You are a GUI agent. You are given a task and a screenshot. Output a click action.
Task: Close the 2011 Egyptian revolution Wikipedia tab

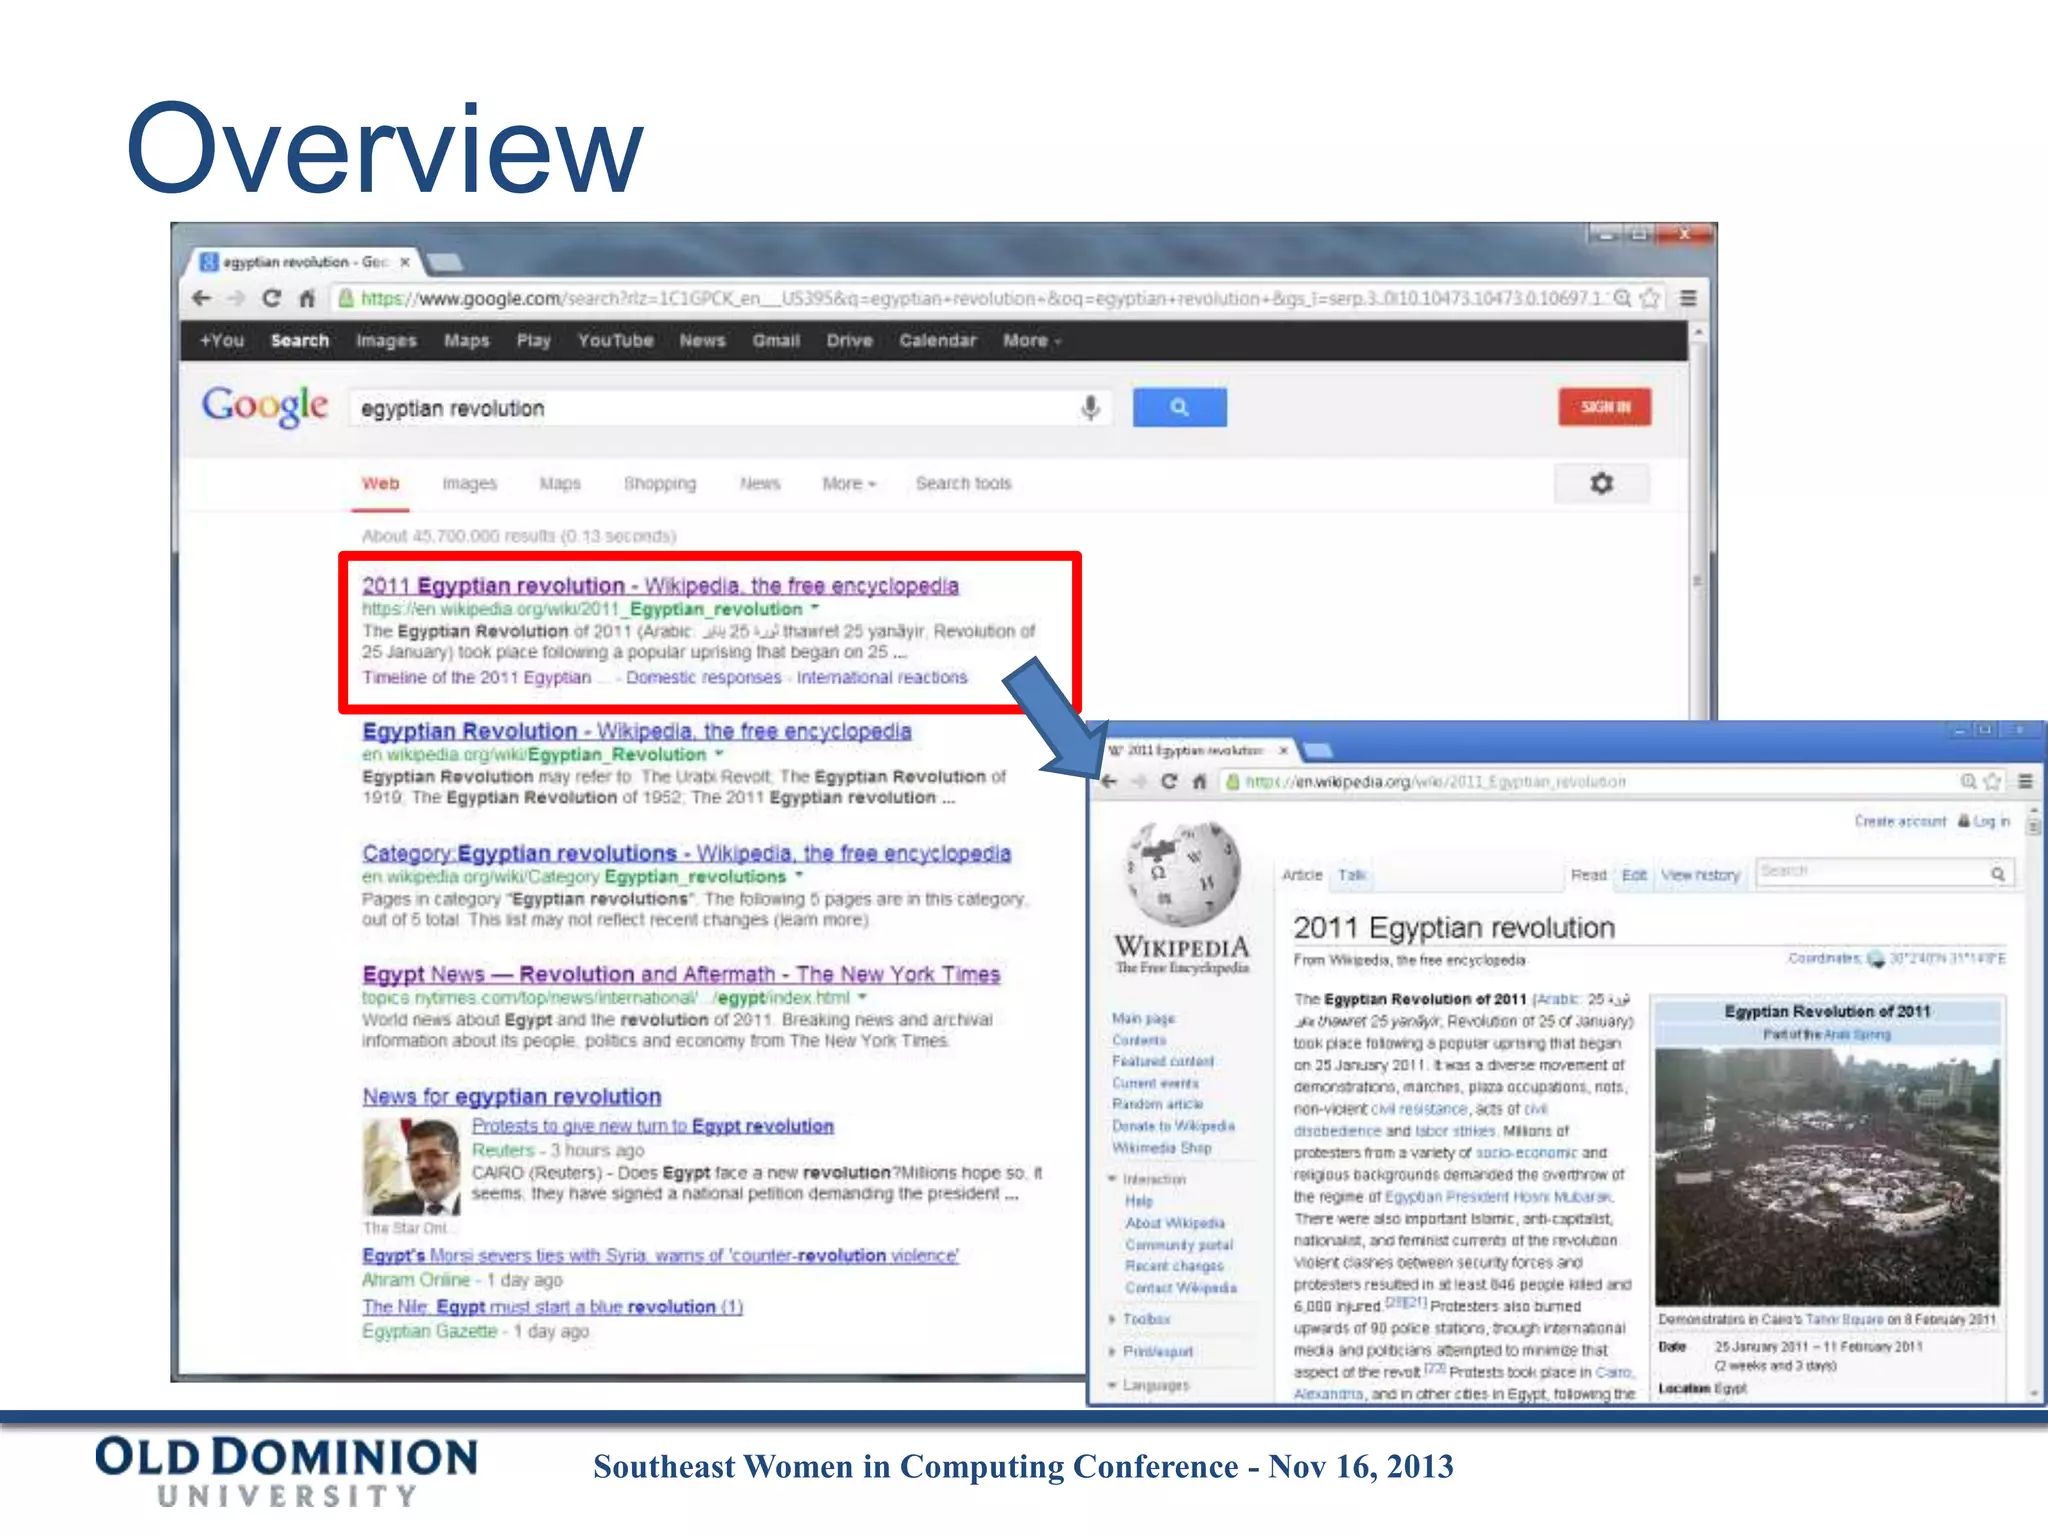click(x=1283, y=750)
